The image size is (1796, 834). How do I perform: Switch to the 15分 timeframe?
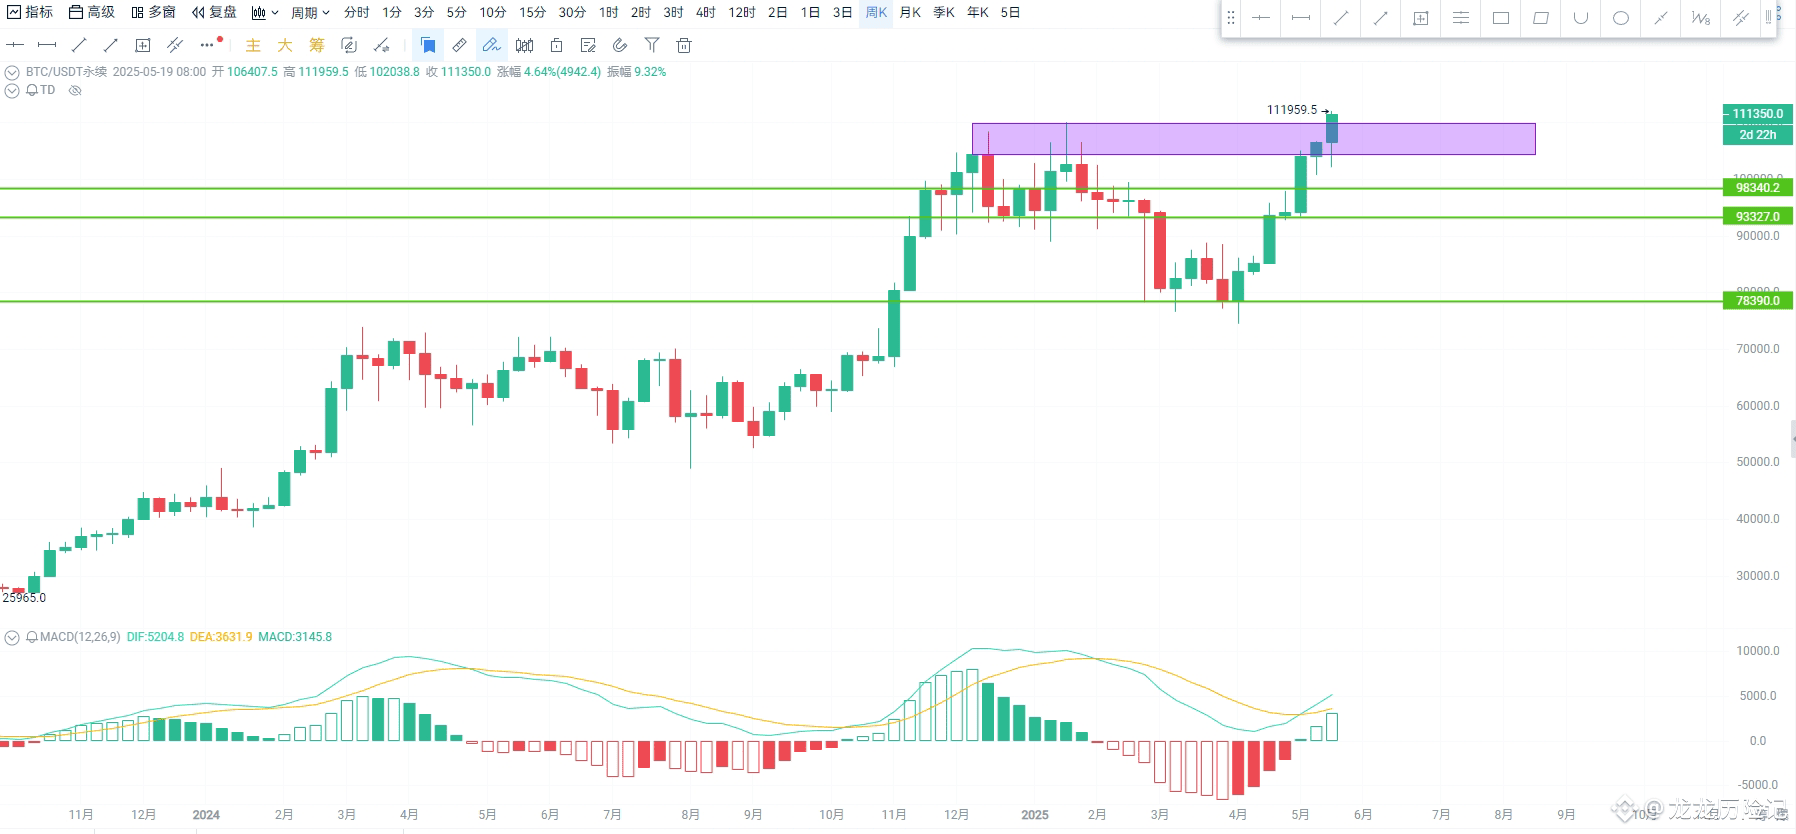point(533,12)
